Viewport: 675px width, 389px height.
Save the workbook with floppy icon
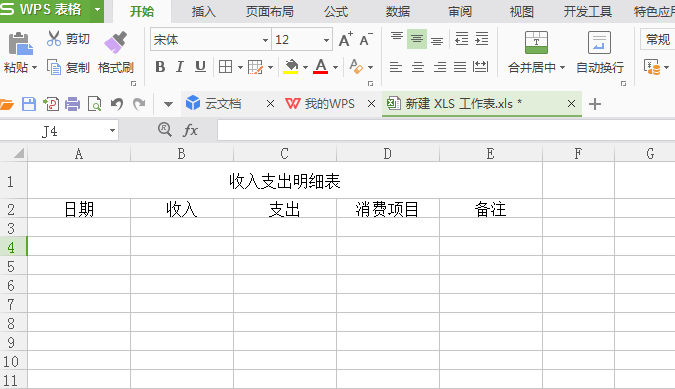[x=29, y=104]
